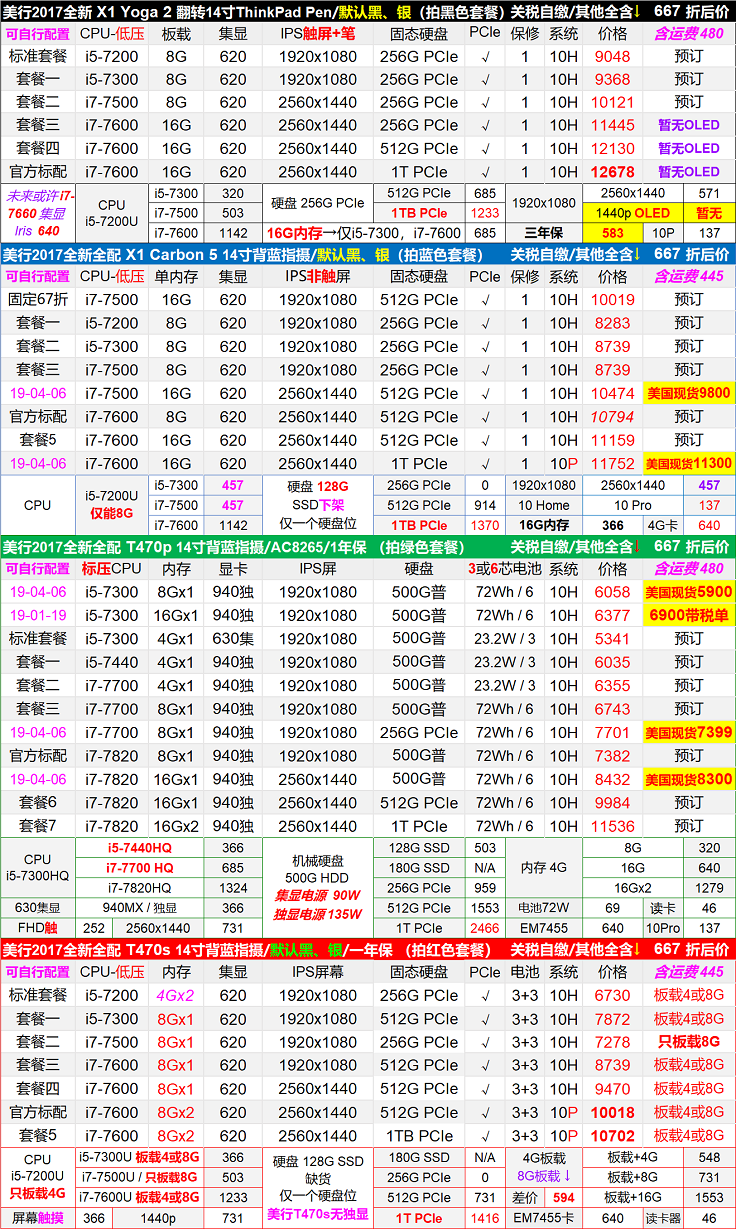
Task: Click the 11752 price cell
Action: click(x=612, y=463)
